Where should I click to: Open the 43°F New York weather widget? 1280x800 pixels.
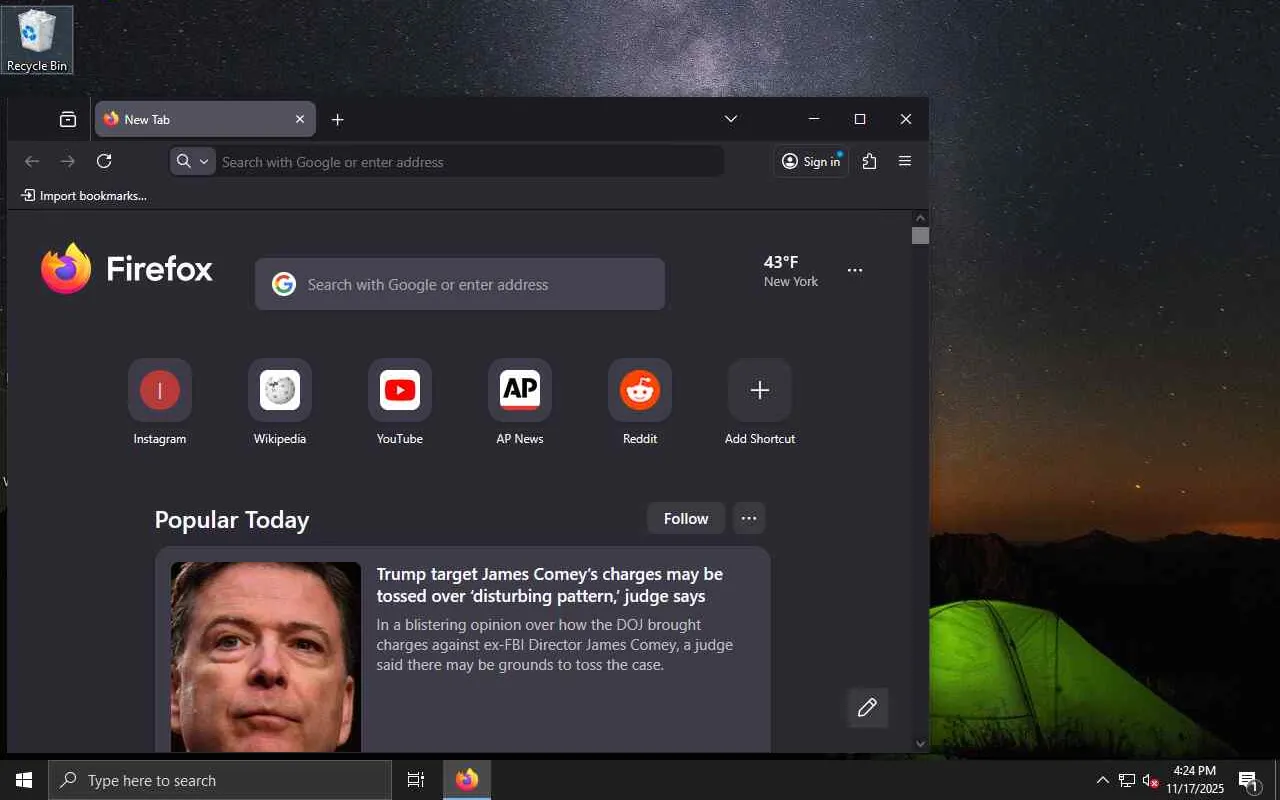tap(791, 270)
